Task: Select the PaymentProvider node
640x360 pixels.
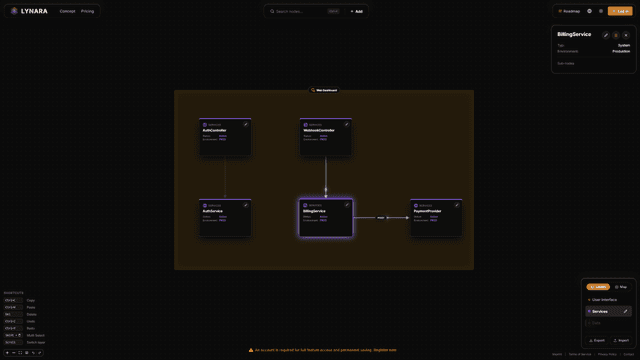Action: click(x=436, y=218)
